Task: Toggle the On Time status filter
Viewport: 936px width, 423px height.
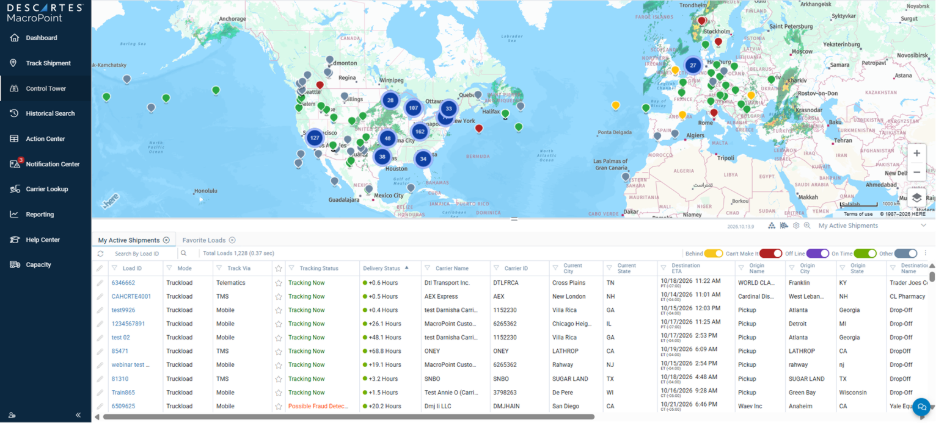Action: pyautogui.click(x=865, y=254)
